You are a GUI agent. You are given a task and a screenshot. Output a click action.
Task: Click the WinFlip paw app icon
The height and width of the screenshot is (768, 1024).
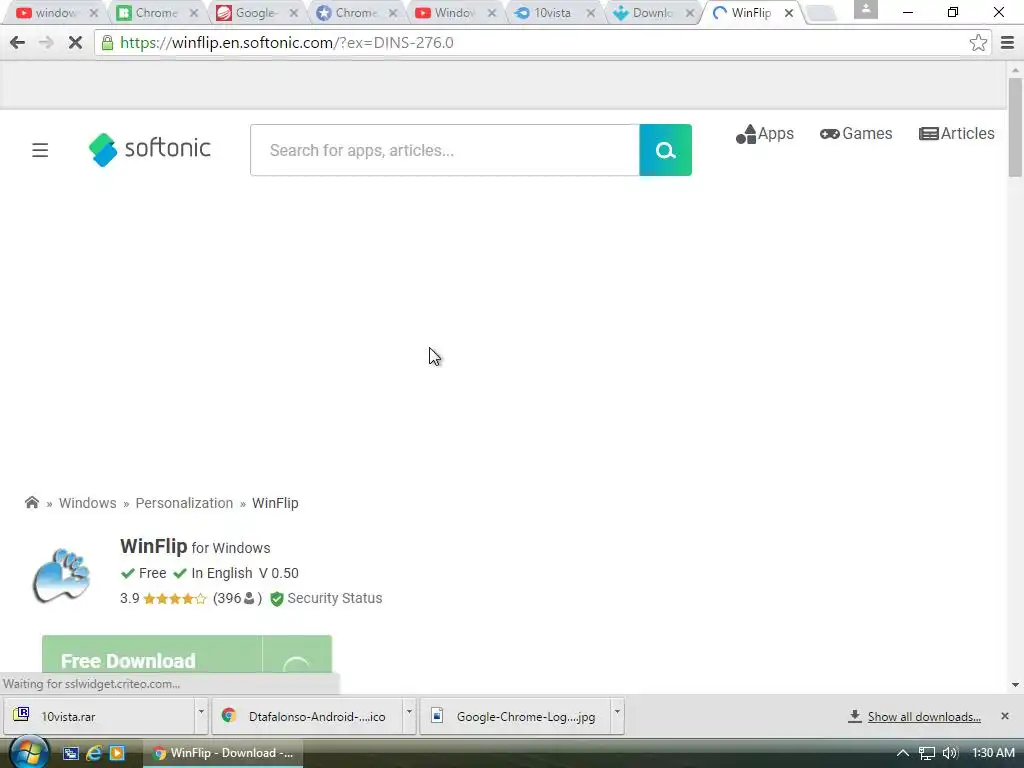click(61, 575)
